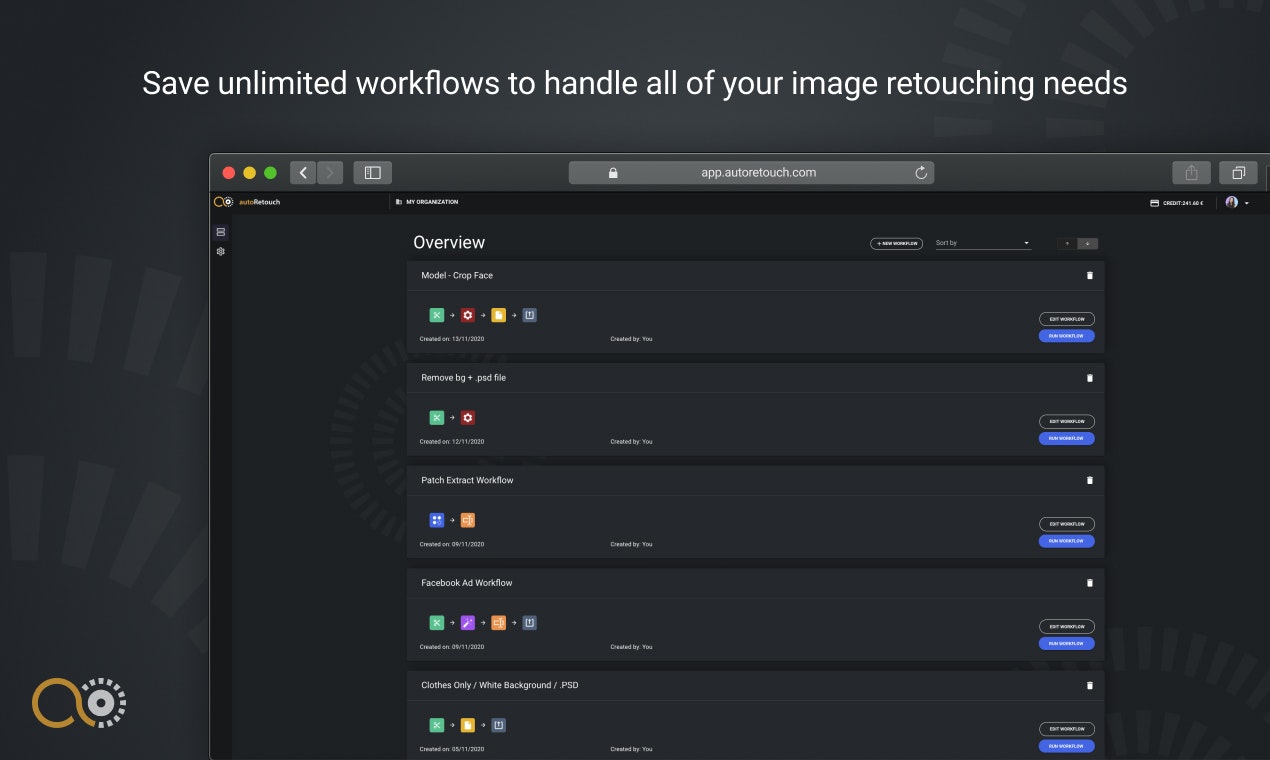
Task: Click the red gear processing step in Remove bg workflow
Action: click(x=467, y=417)
